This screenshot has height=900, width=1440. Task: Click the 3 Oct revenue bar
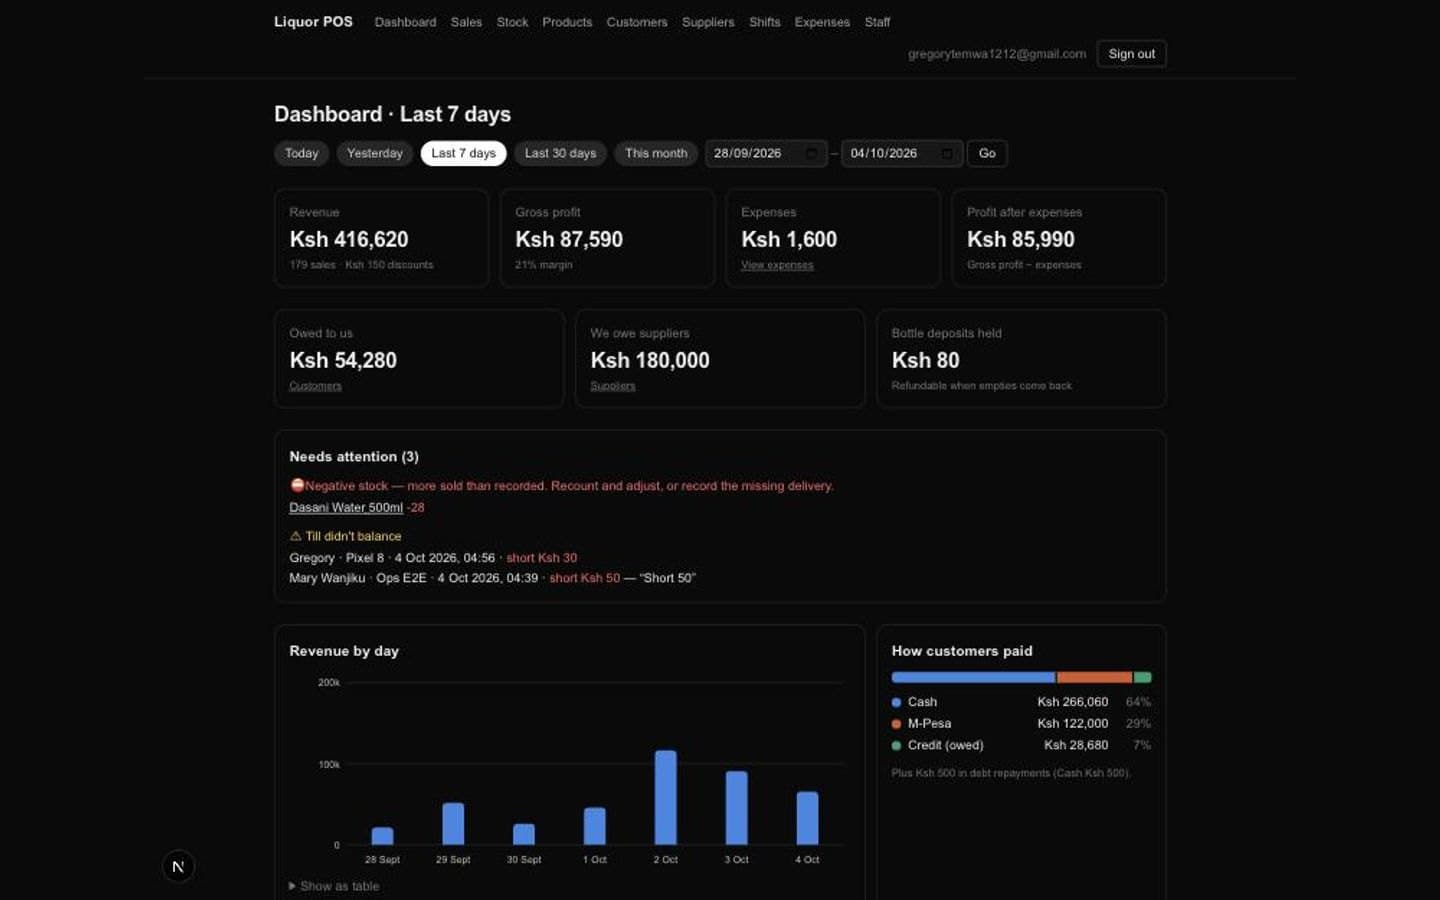tap(736, 808)
